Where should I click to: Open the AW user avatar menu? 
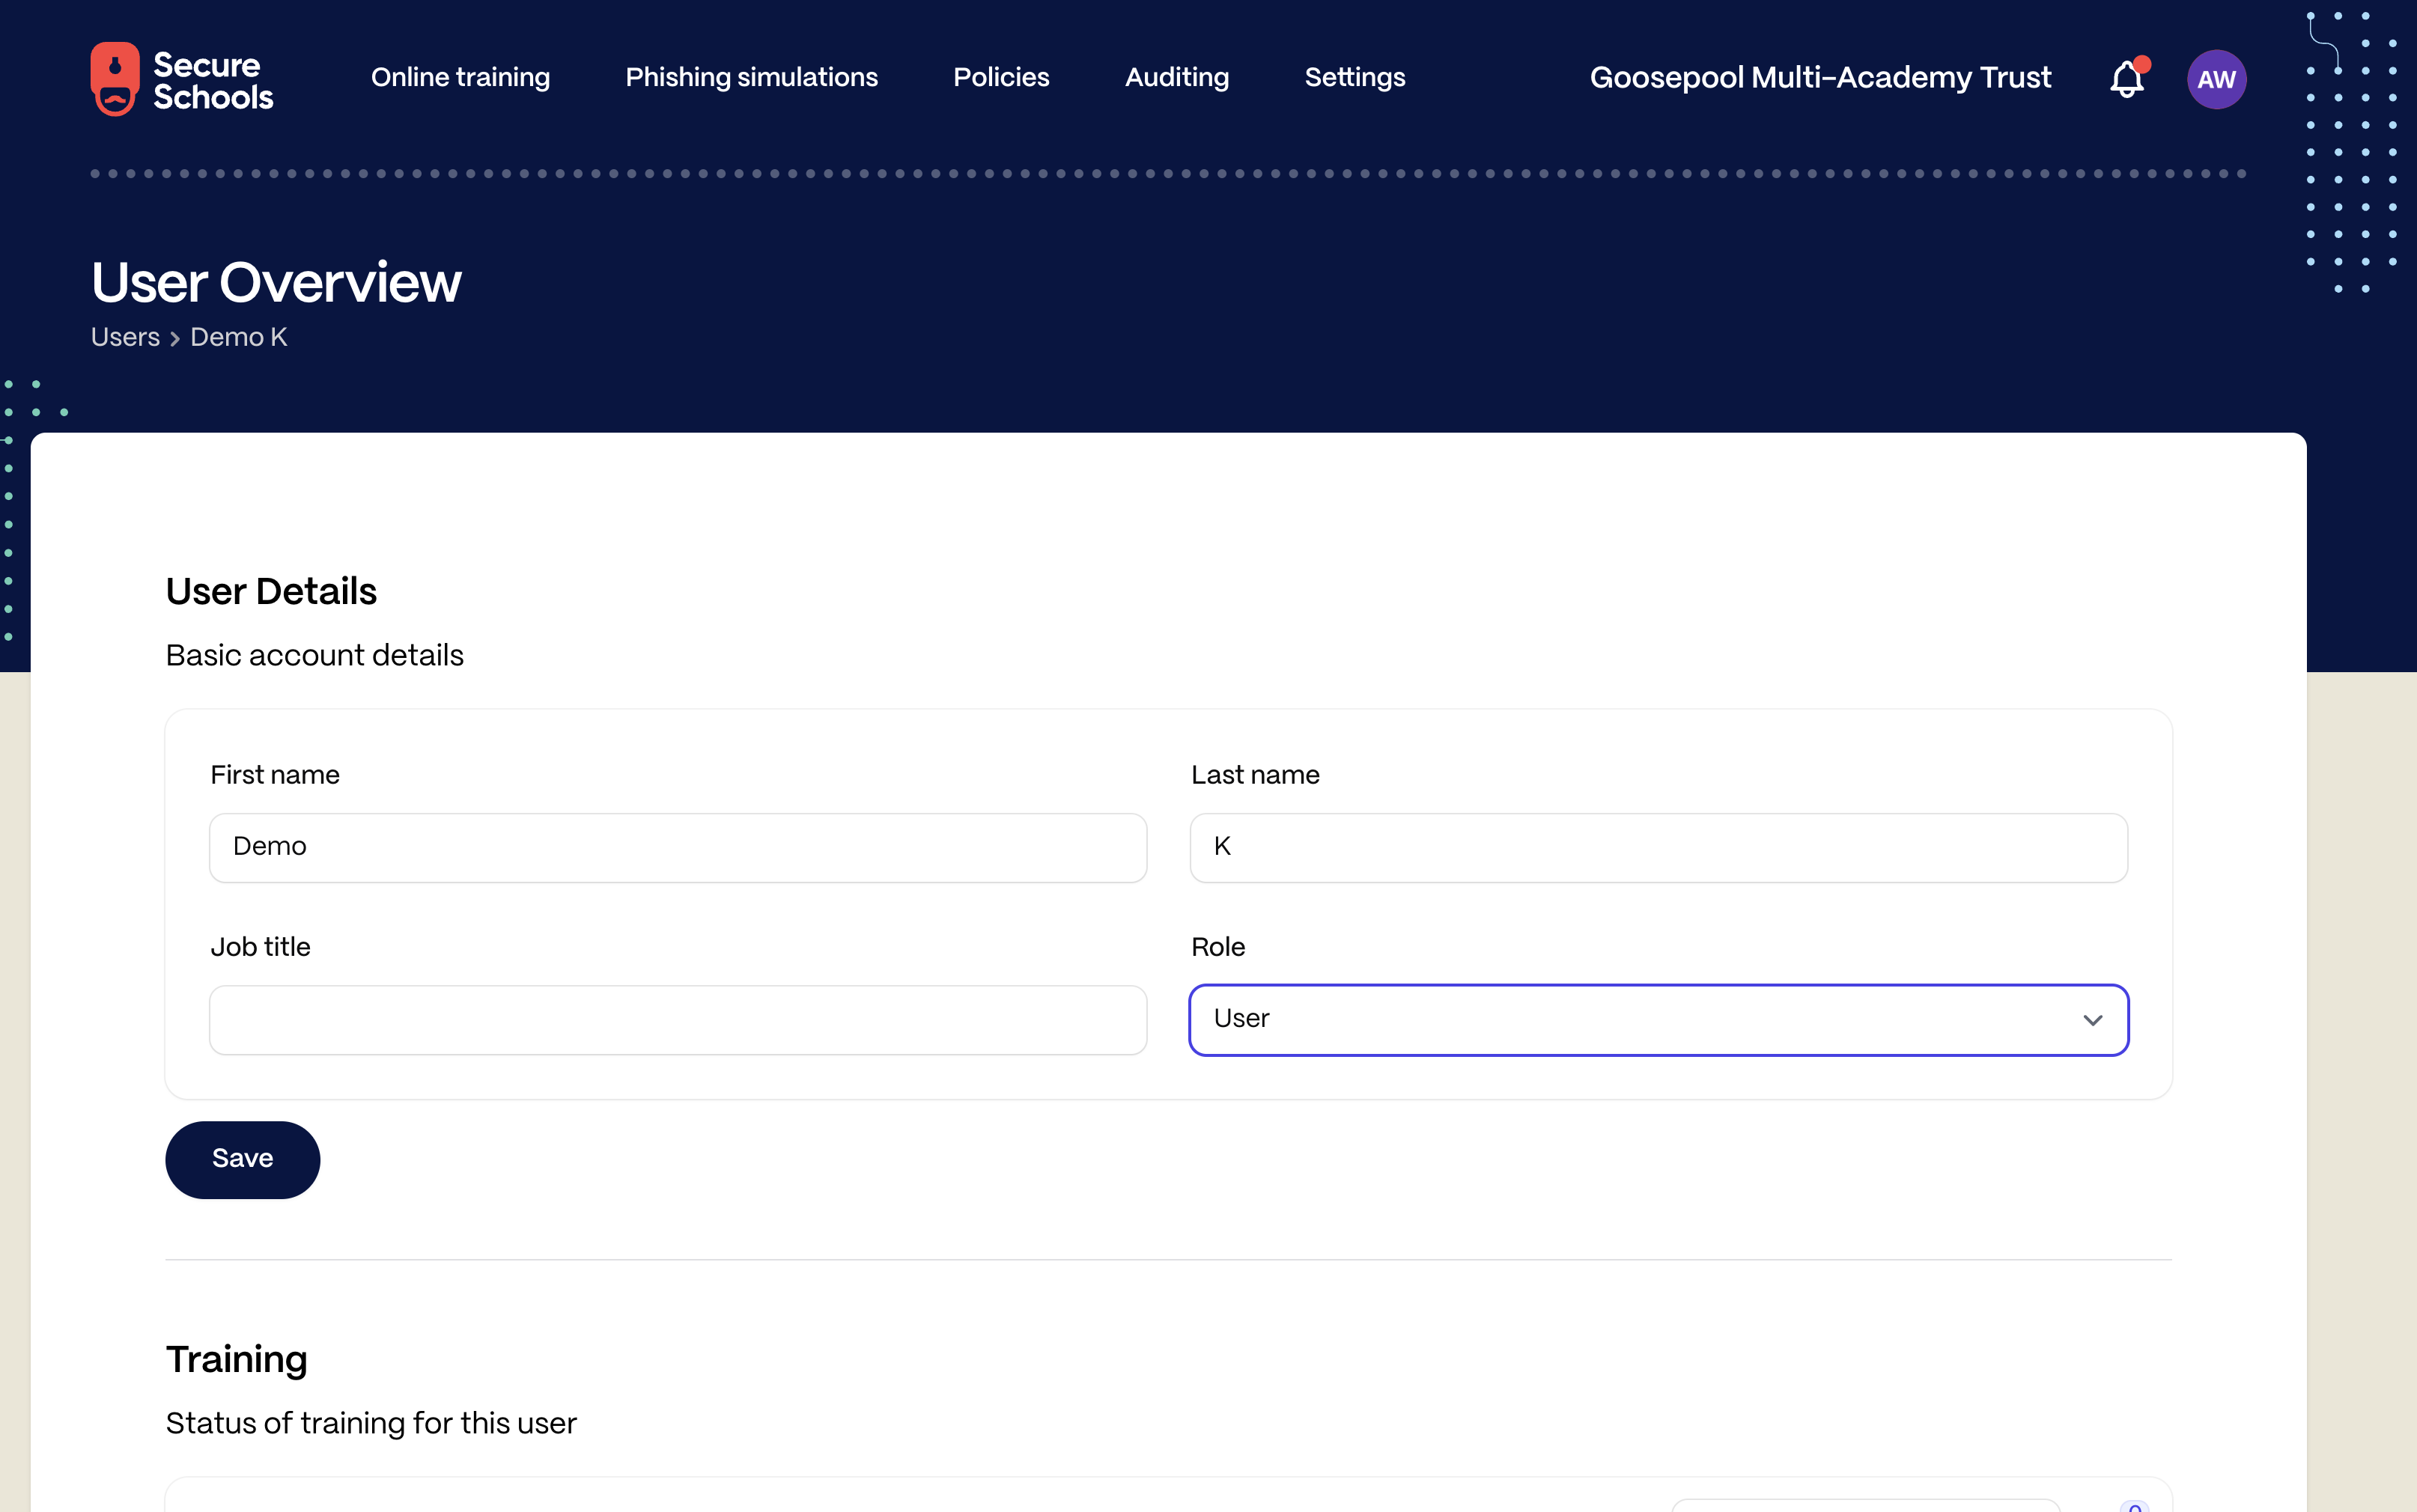(2216, 79)
